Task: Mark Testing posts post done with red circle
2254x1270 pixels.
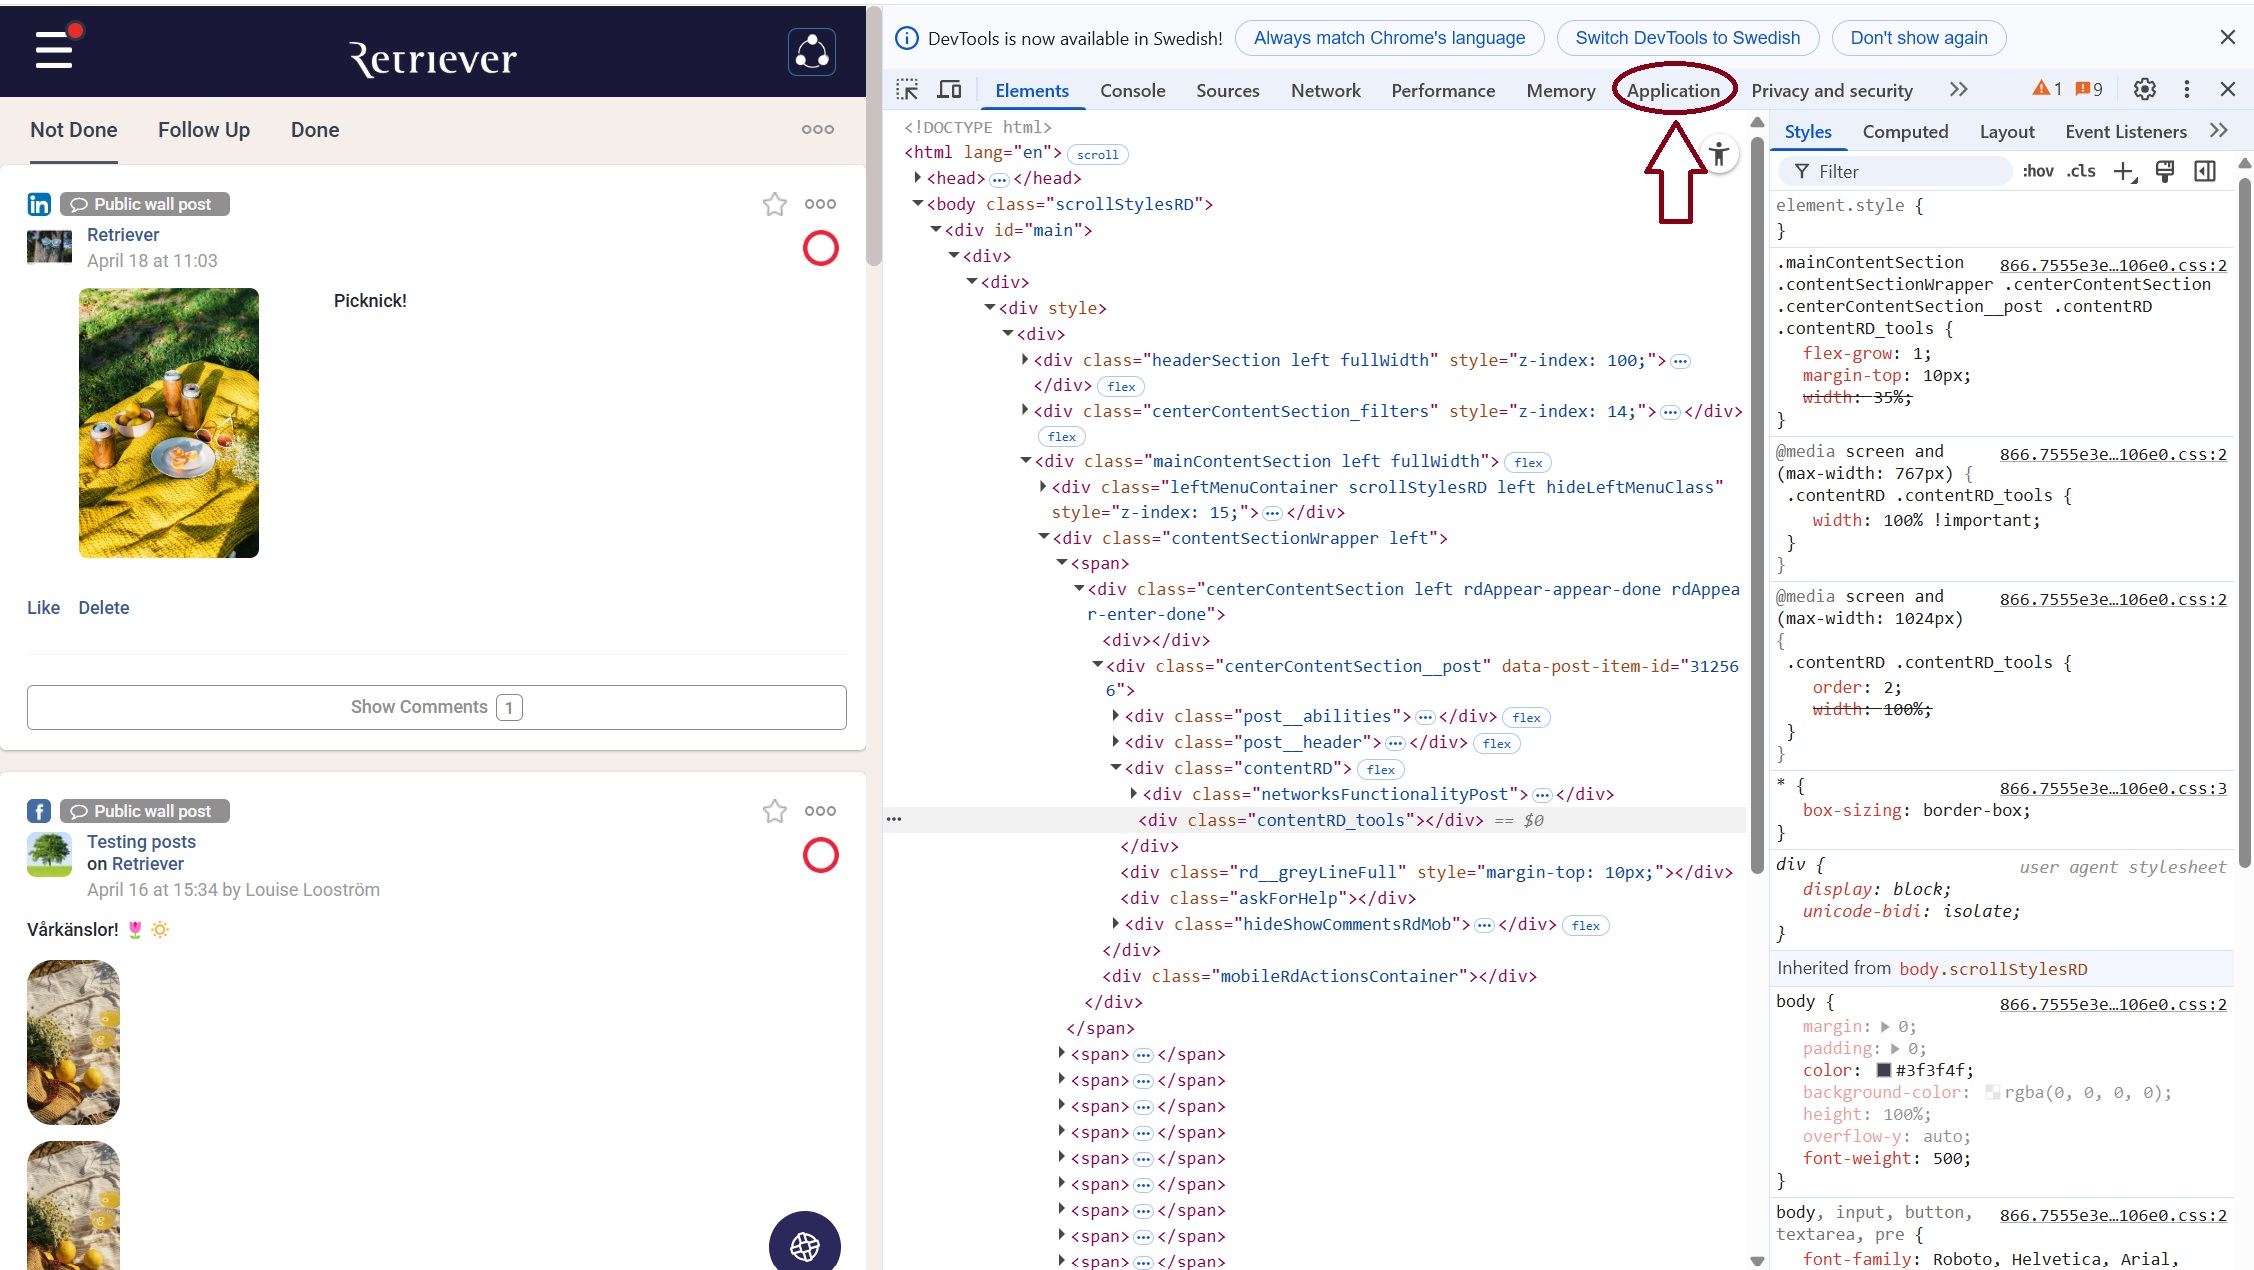Action: (x=820, y=855)
